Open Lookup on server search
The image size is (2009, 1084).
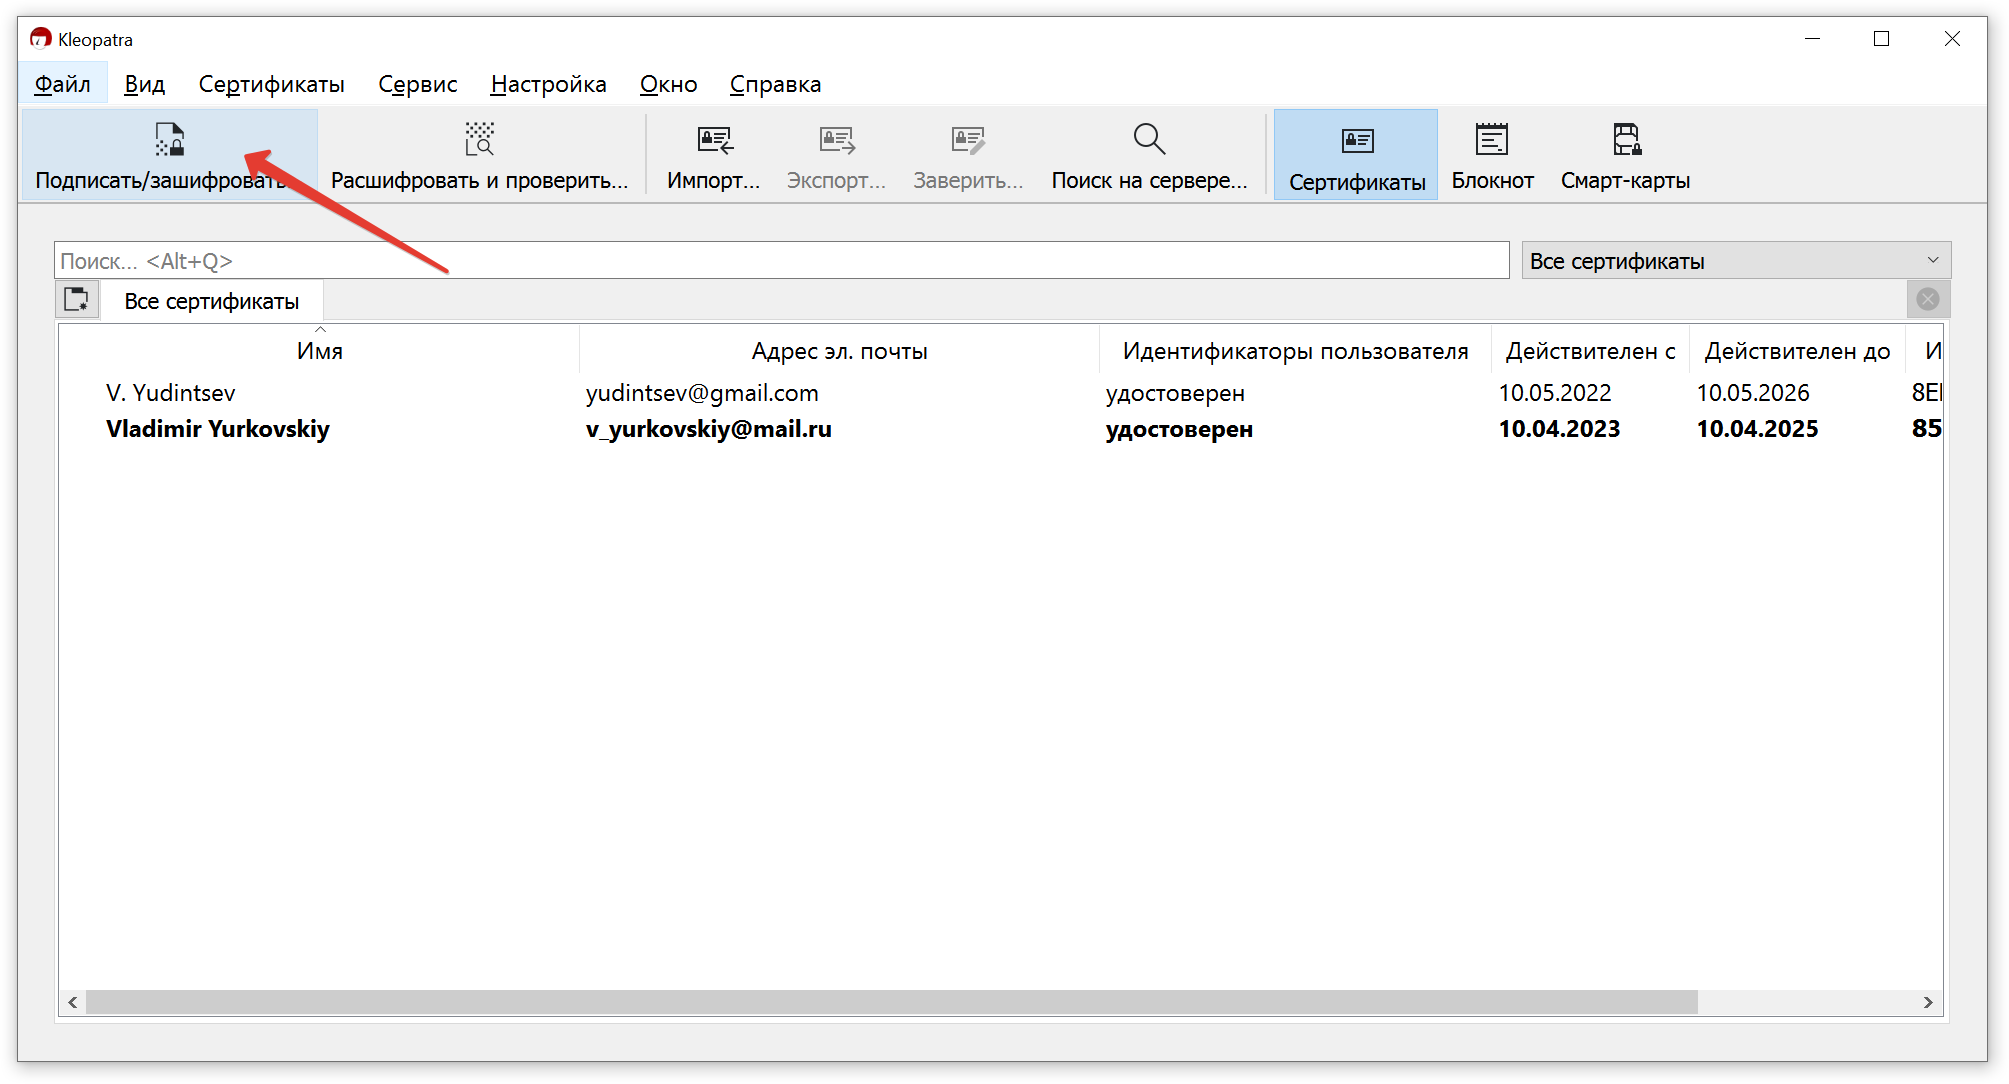[x=1149, y=155]
